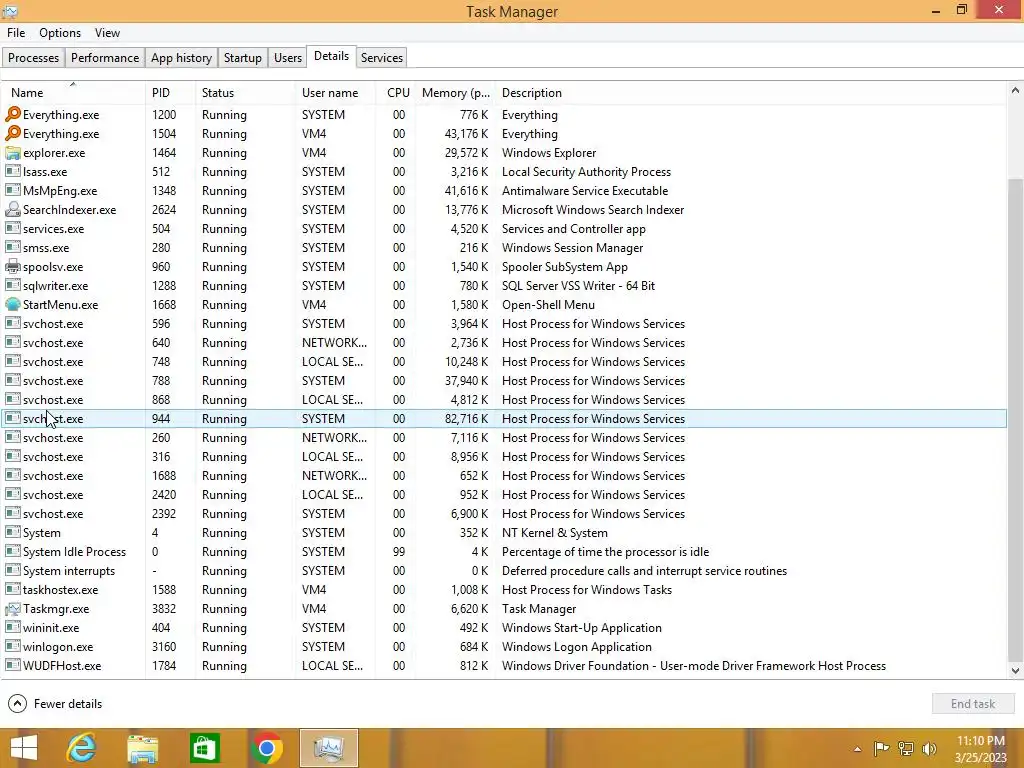Screen dimensions: 1024x768
Task: Click the Taskmgr.exe process icon
Action: pyautogui.click(x=12, y=609)
